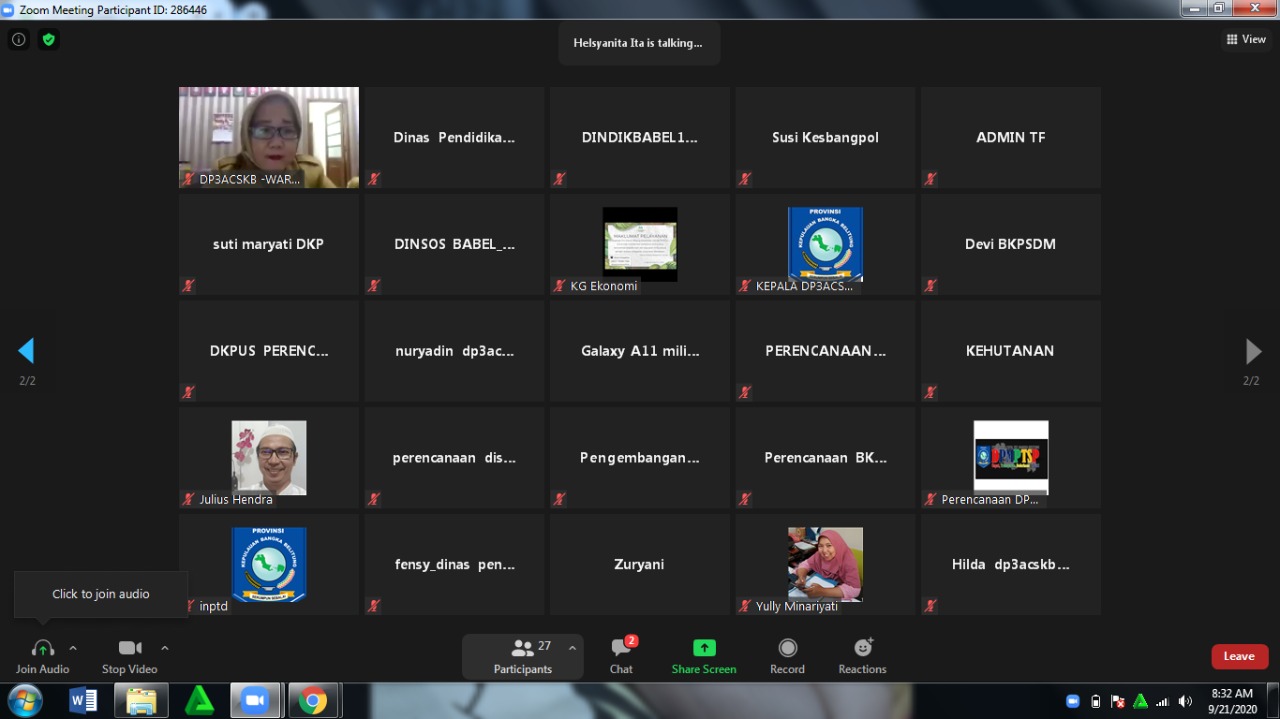
Task: Start recording with the Record button
Action: pos(787,655)
